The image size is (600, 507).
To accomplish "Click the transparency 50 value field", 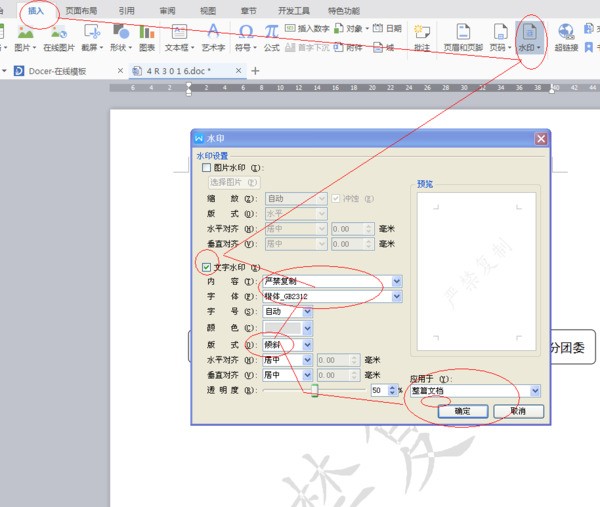I will tap(379, 390).
